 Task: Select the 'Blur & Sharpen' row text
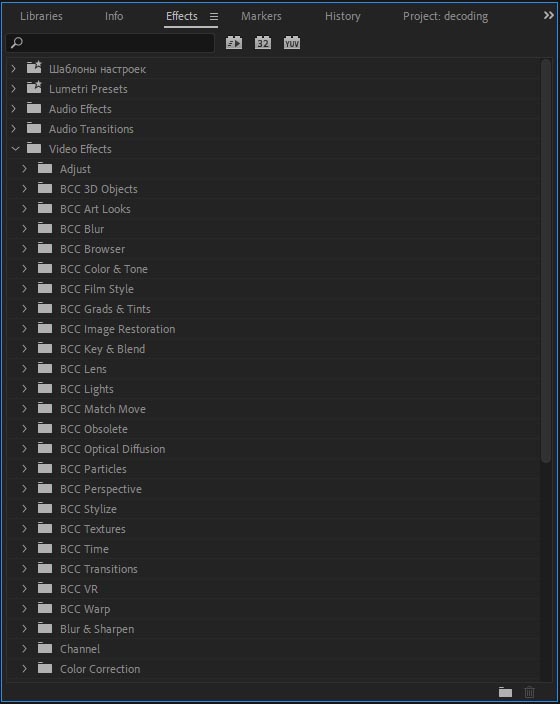[97, 629]
